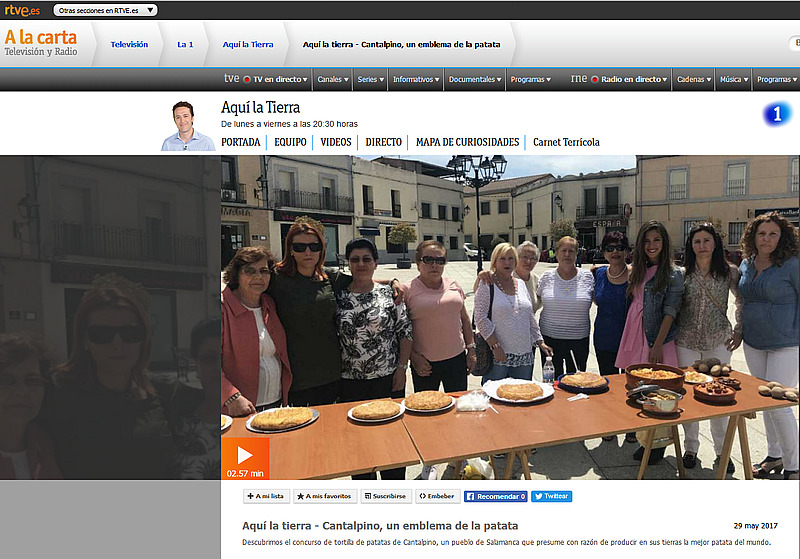800x559 pixels.
Task: Open TV en directo dropdown
Action: [x=277, y=79]
